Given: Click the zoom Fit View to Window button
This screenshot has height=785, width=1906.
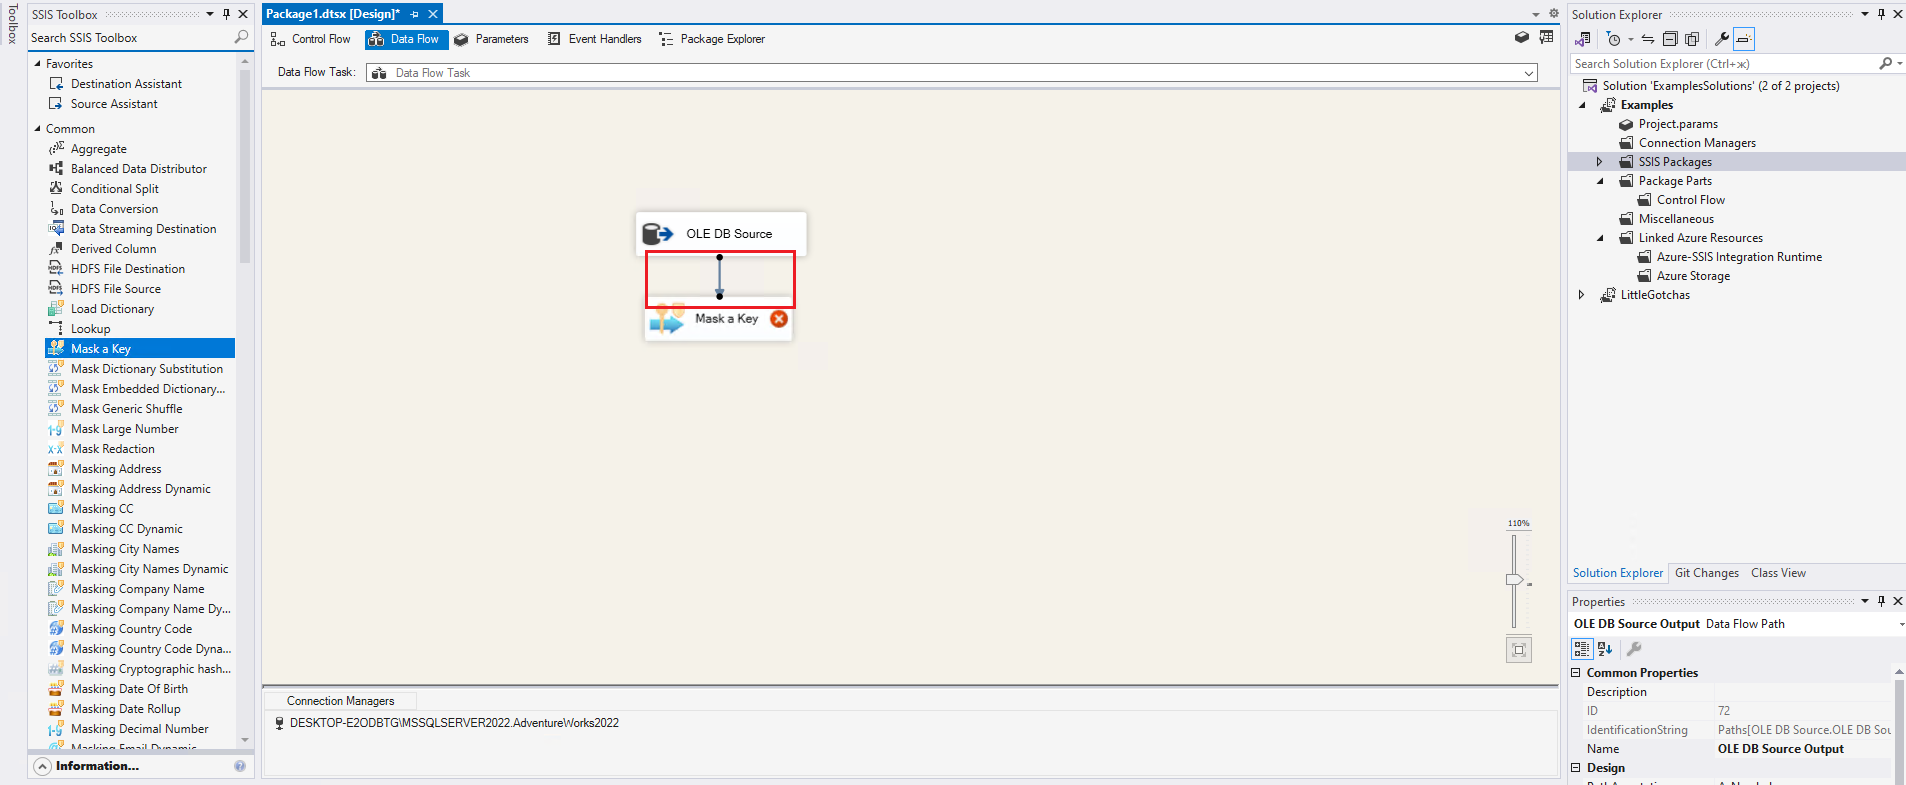Looking at the screenshot, I should pyautogui.click(x=1518, y=650).
